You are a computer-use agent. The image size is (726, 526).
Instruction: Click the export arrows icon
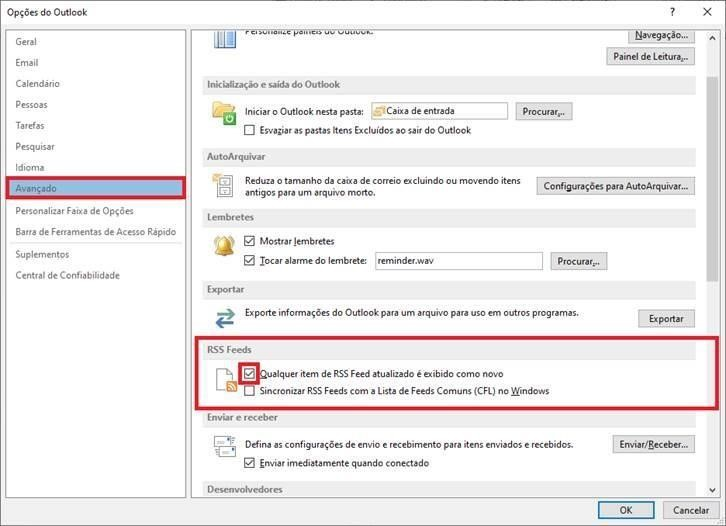tap(225, 318)
